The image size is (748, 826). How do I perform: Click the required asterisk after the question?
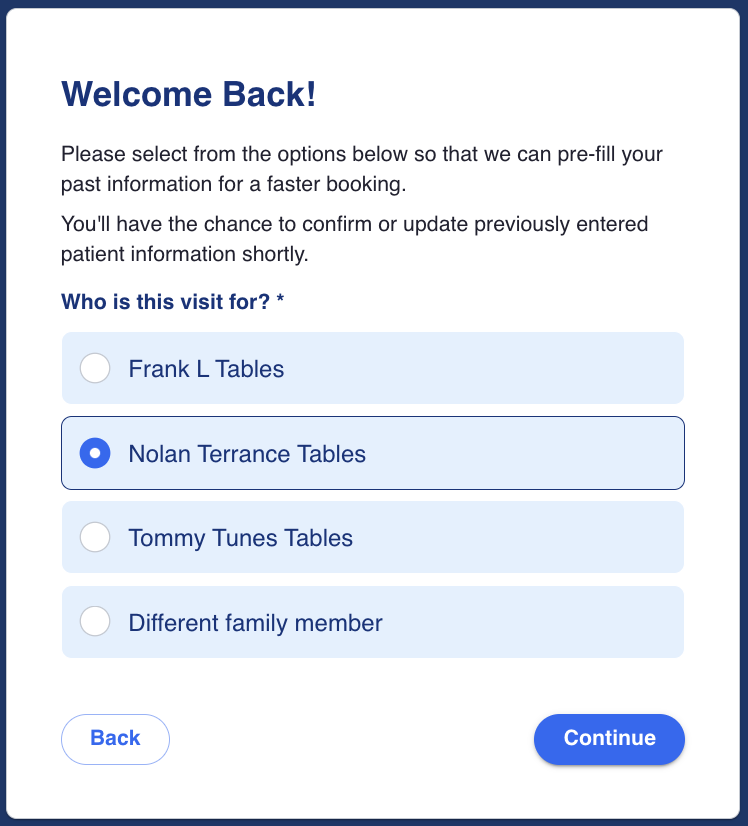281,301
